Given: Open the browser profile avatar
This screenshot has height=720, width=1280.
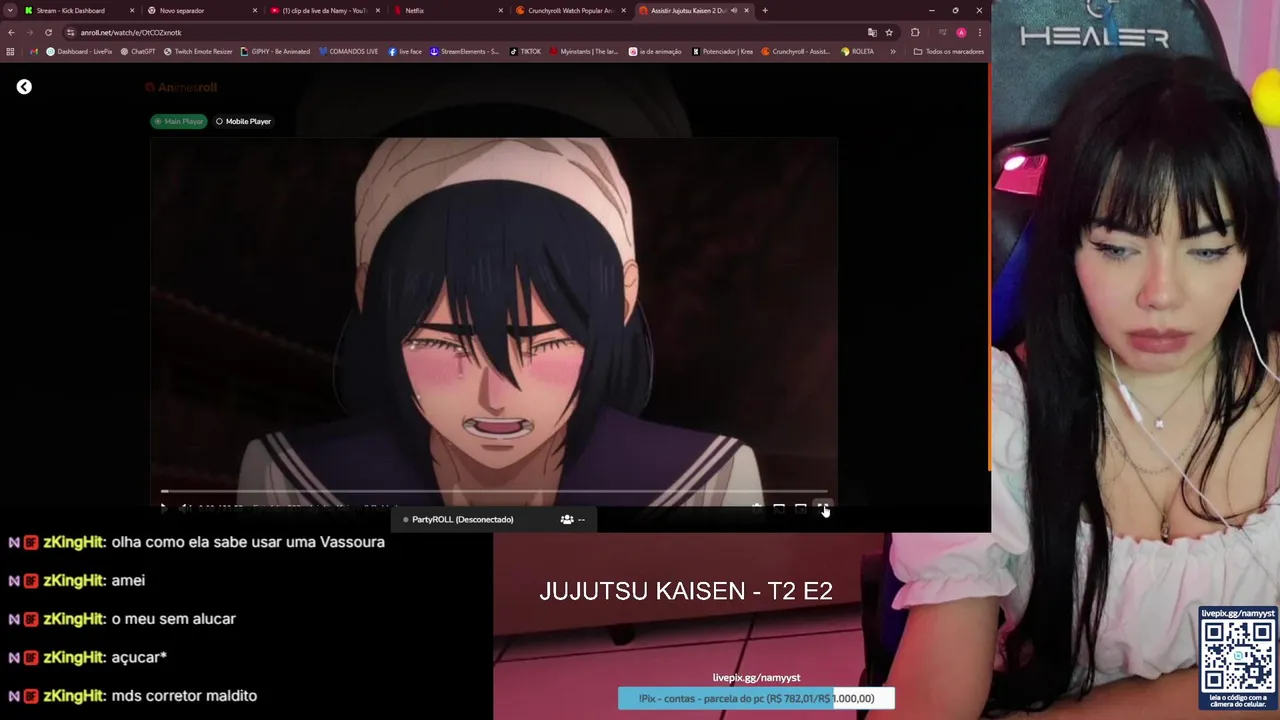Looking at the screenshot, I should tap(961, 32).
